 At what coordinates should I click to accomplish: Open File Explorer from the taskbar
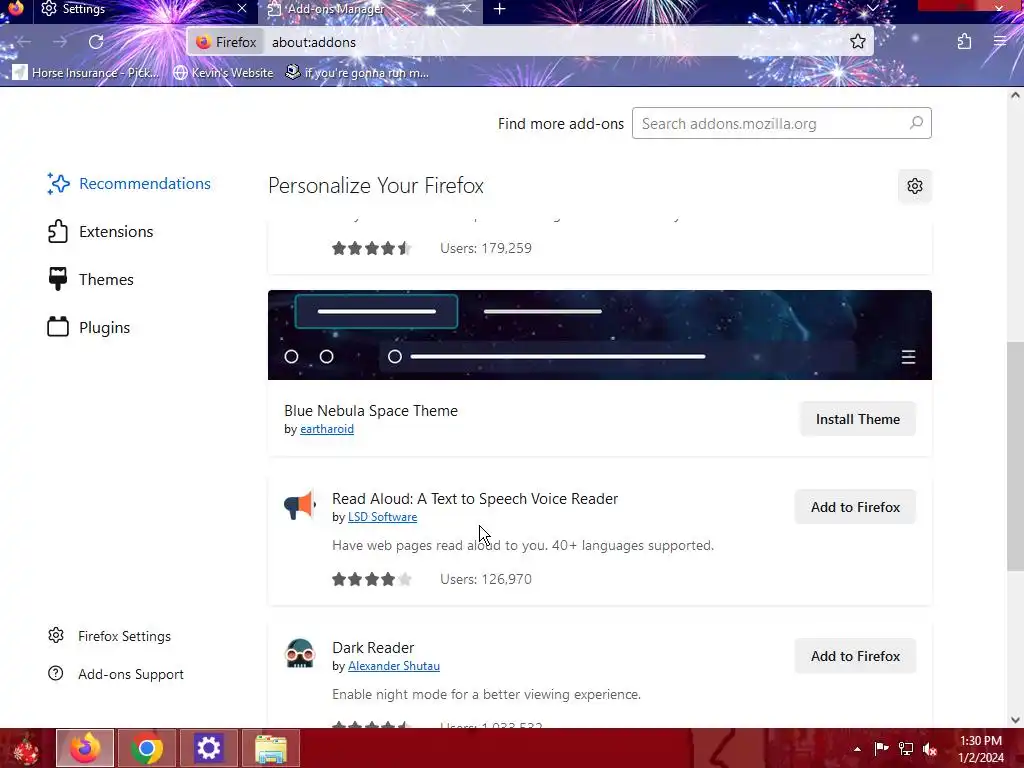270,748
